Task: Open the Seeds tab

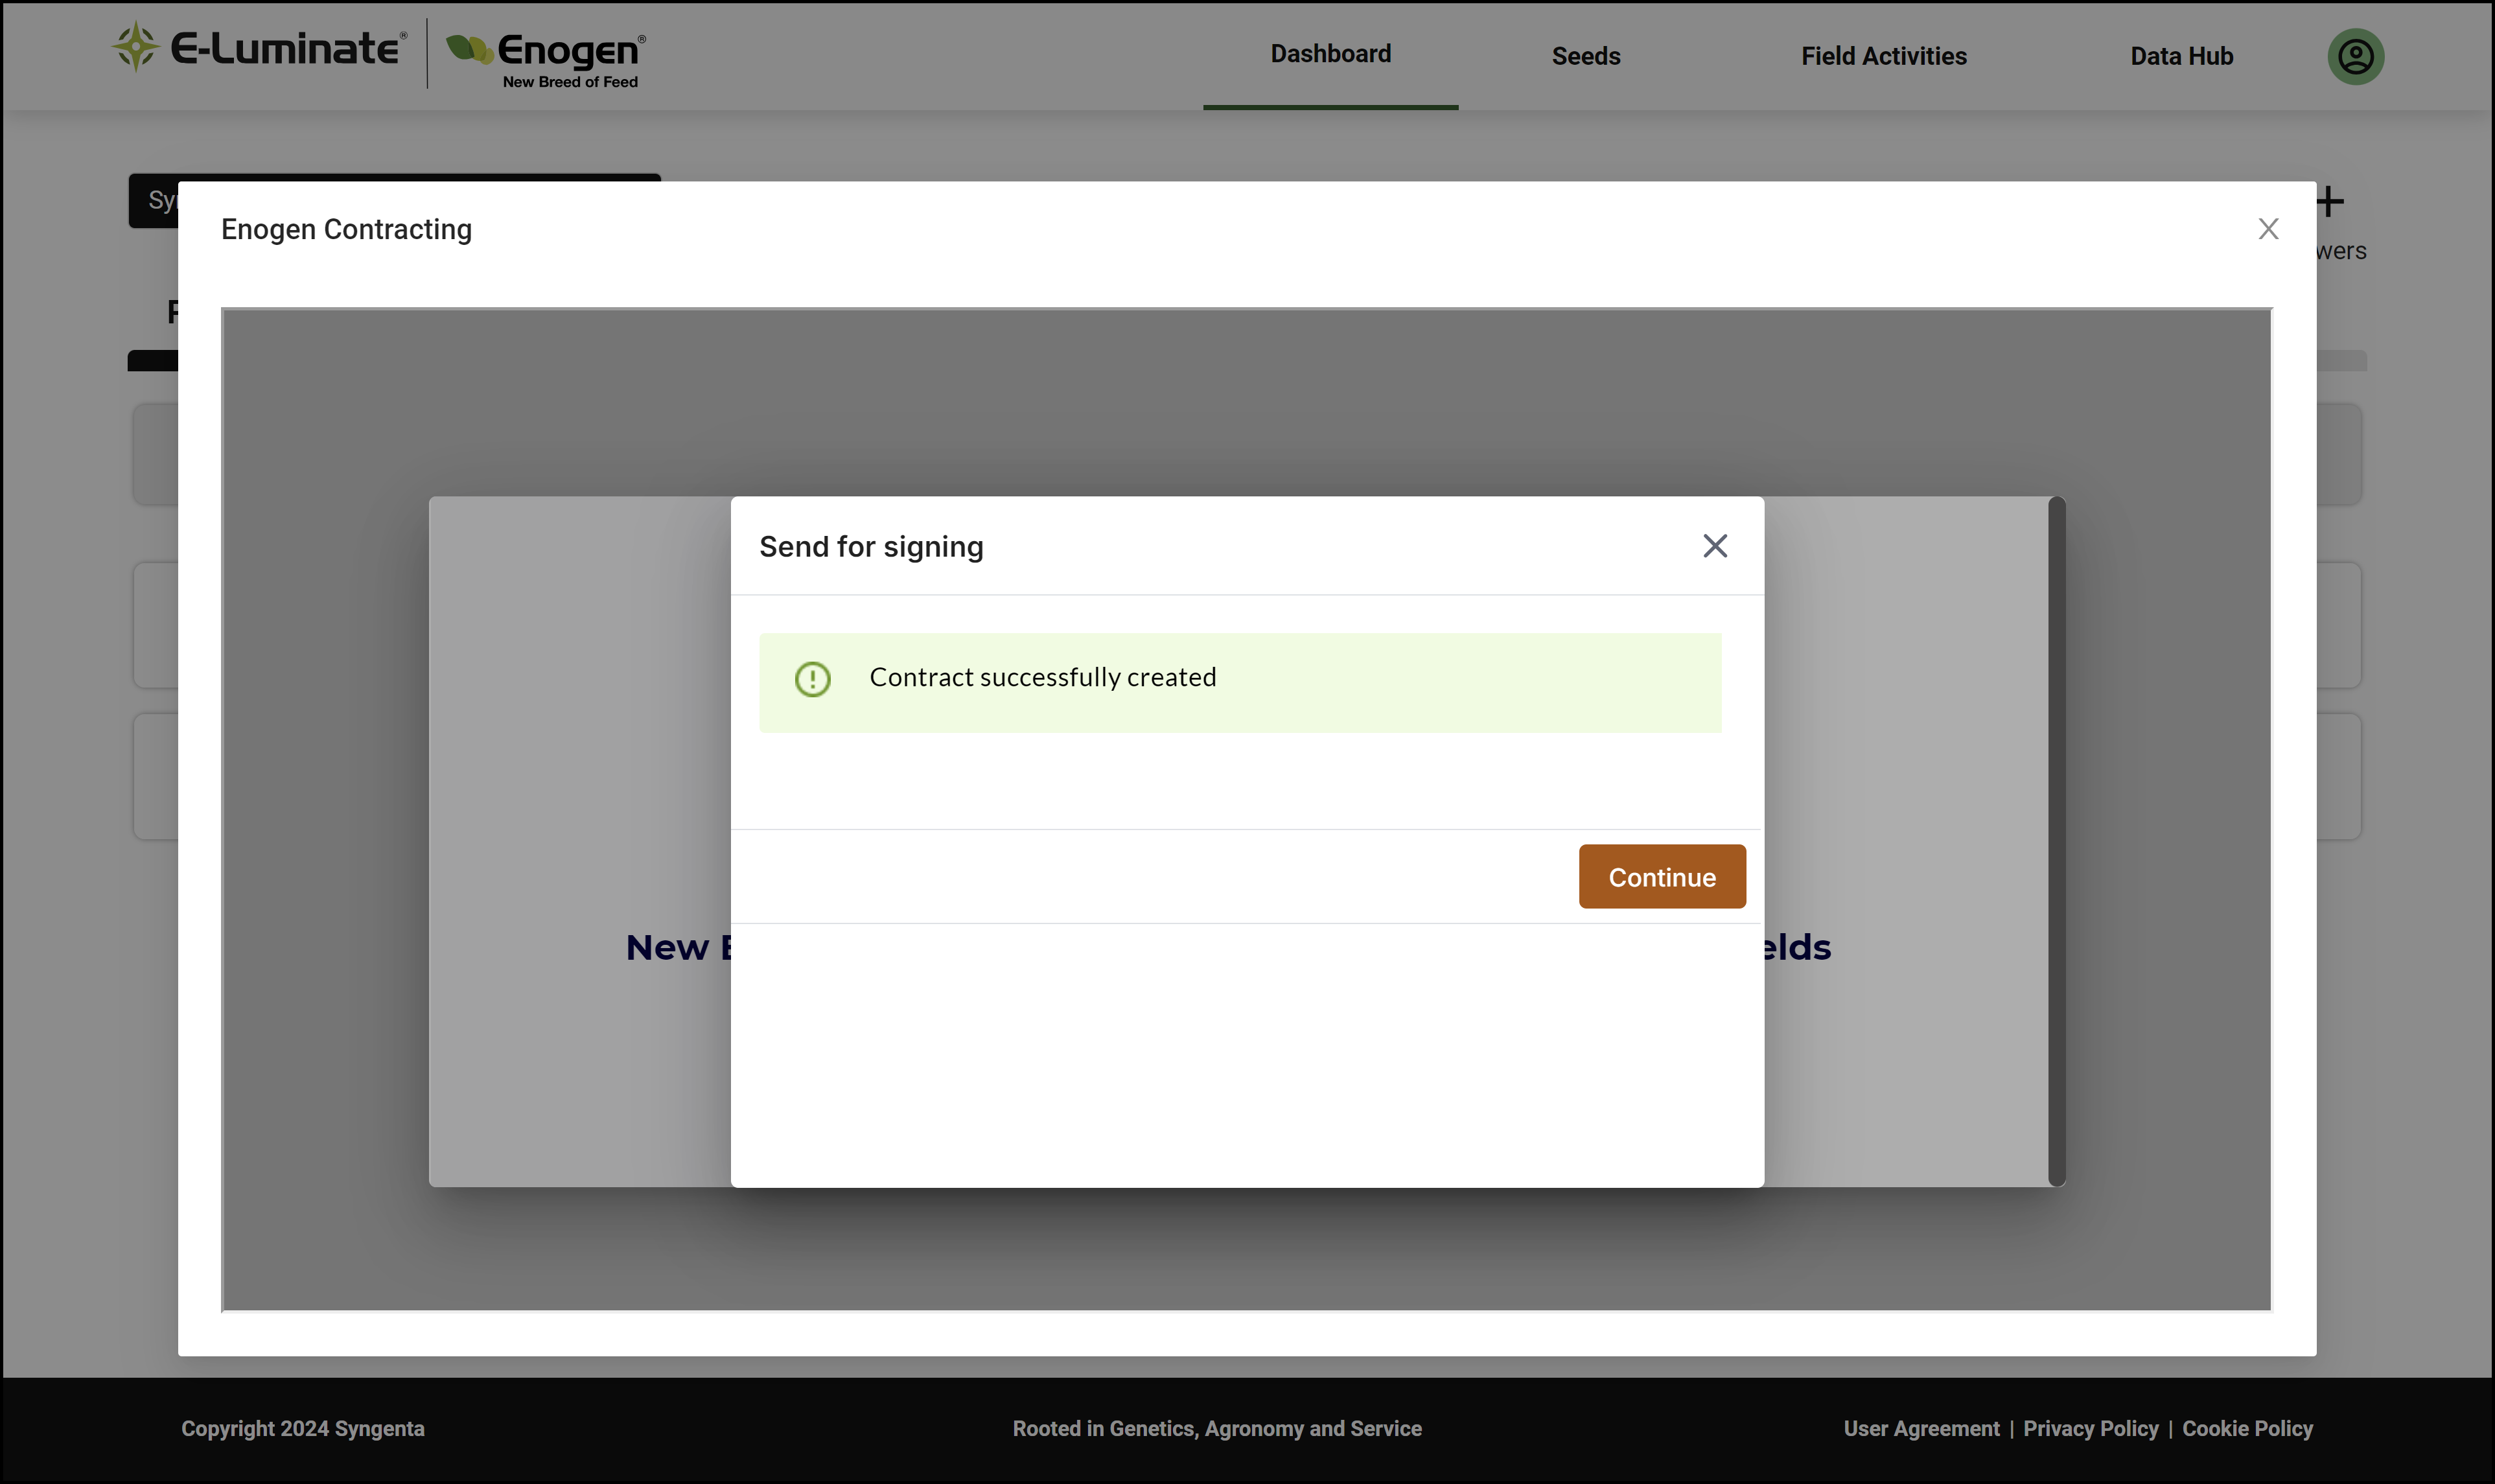Action: [x=1586, y=56]
